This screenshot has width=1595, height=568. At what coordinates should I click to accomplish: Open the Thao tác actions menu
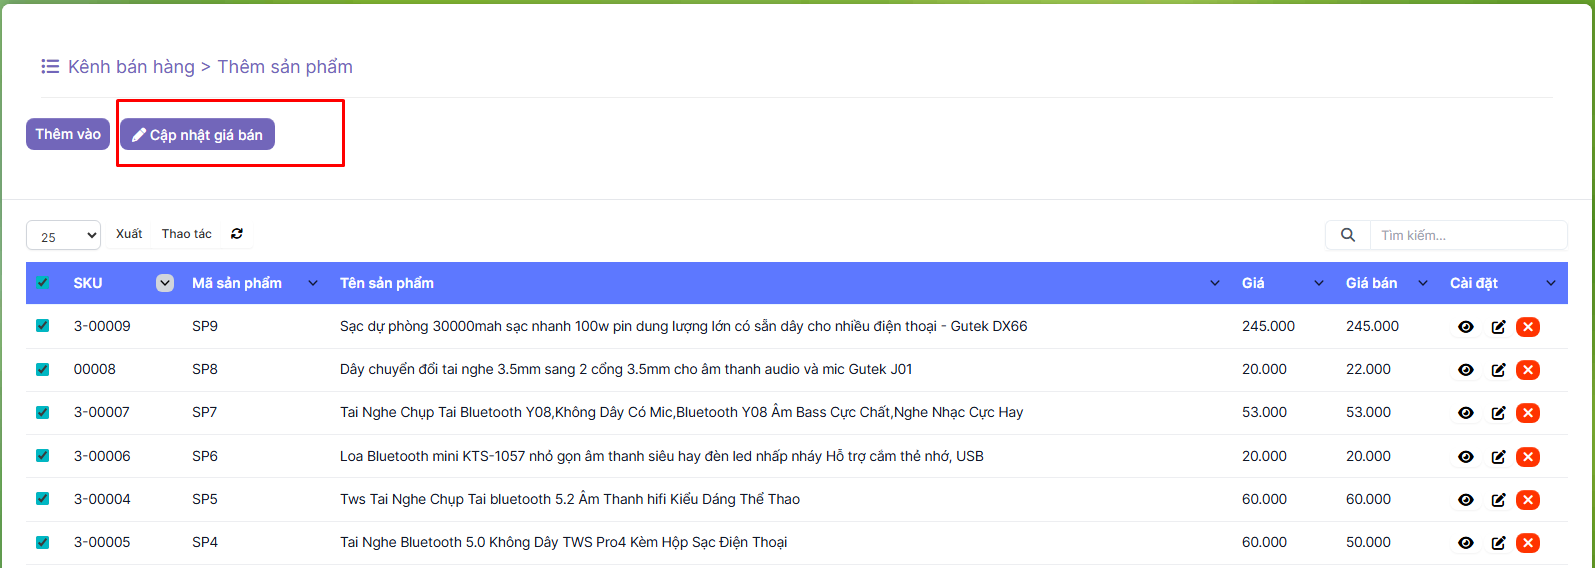click(187, 234)
